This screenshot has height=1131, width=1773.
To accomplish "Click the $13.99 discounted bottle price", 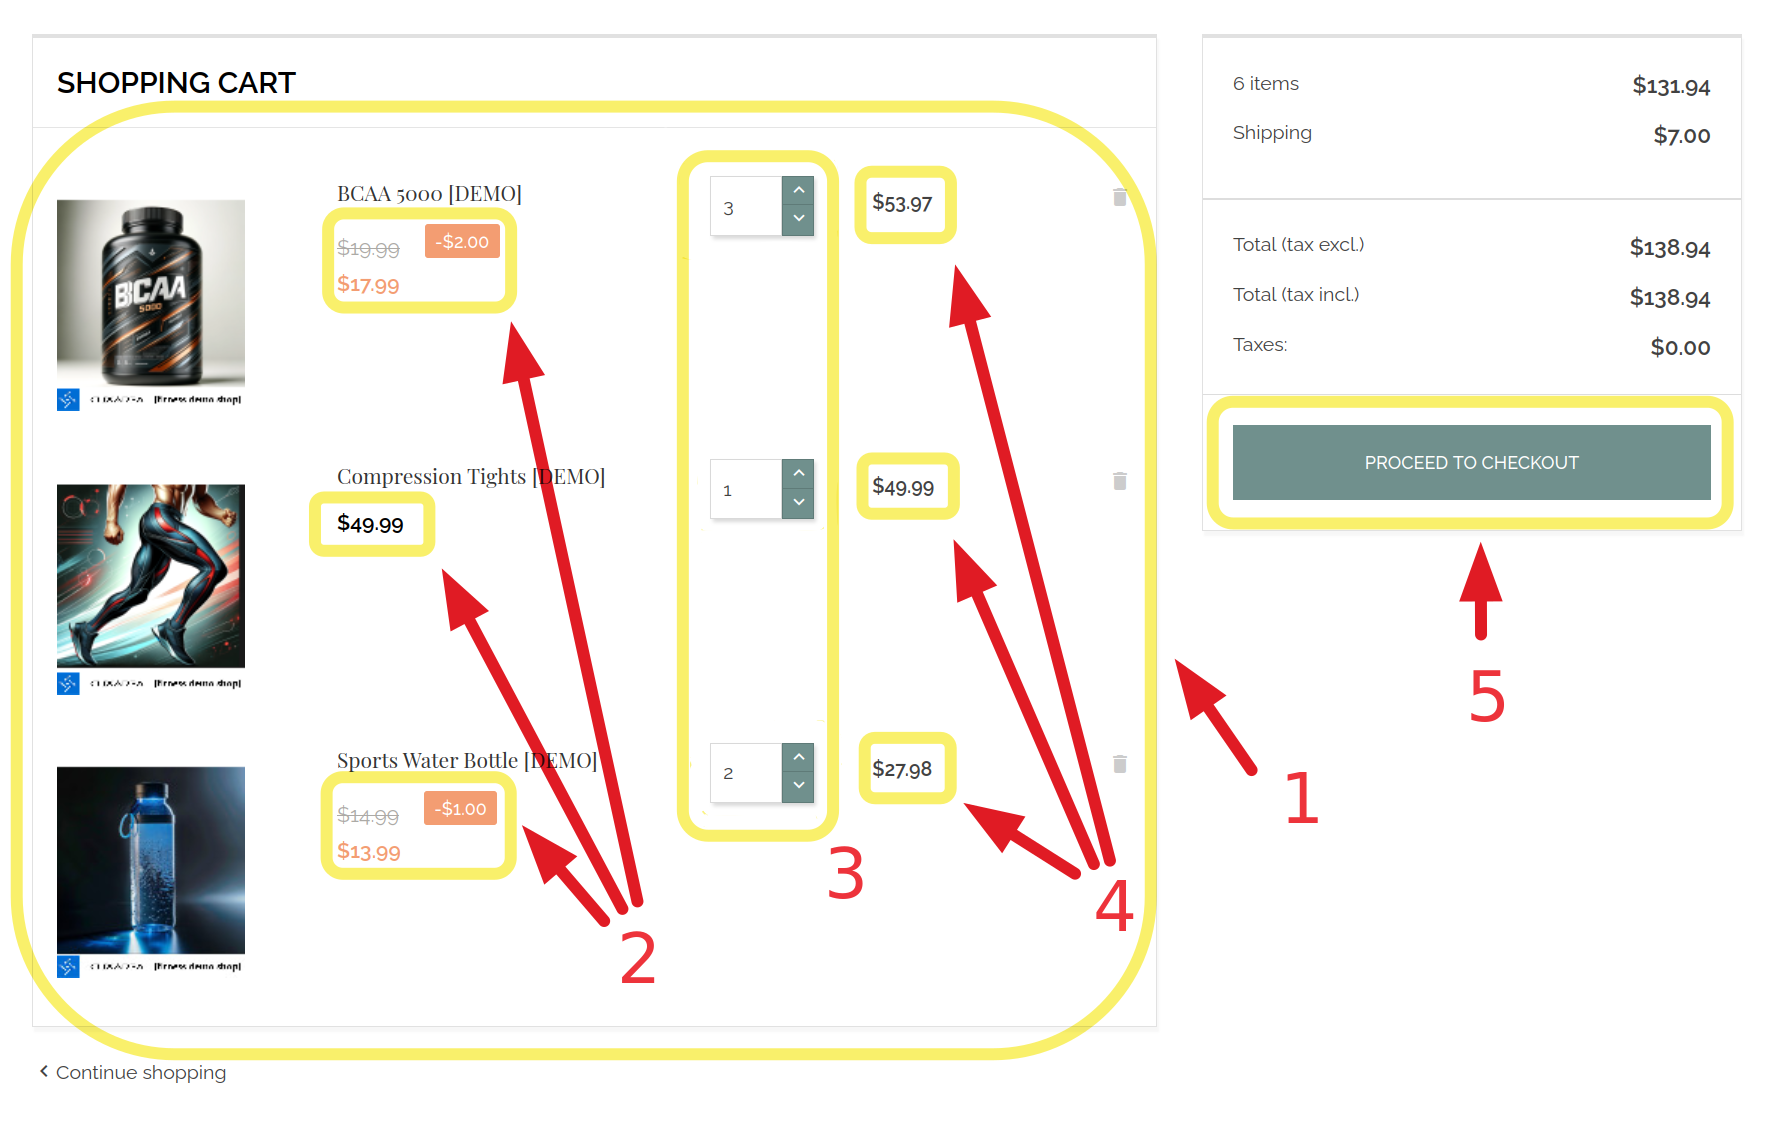I will click(x=368, y=852).
